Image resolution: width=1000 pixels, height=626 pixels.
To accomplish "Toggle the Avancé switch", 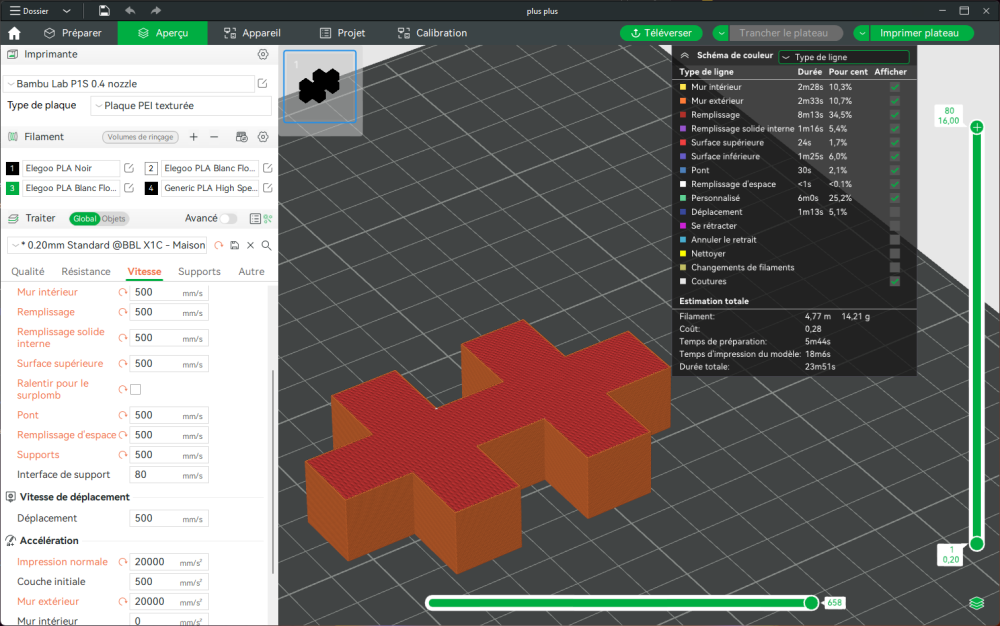I will [x=228, y=219].
